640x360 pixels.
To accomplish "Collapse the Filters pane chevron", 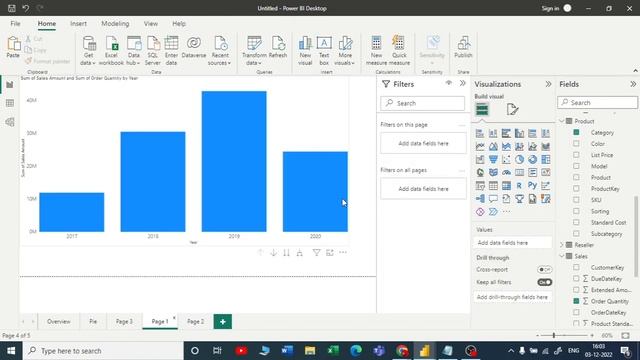I will click(462, 83).
